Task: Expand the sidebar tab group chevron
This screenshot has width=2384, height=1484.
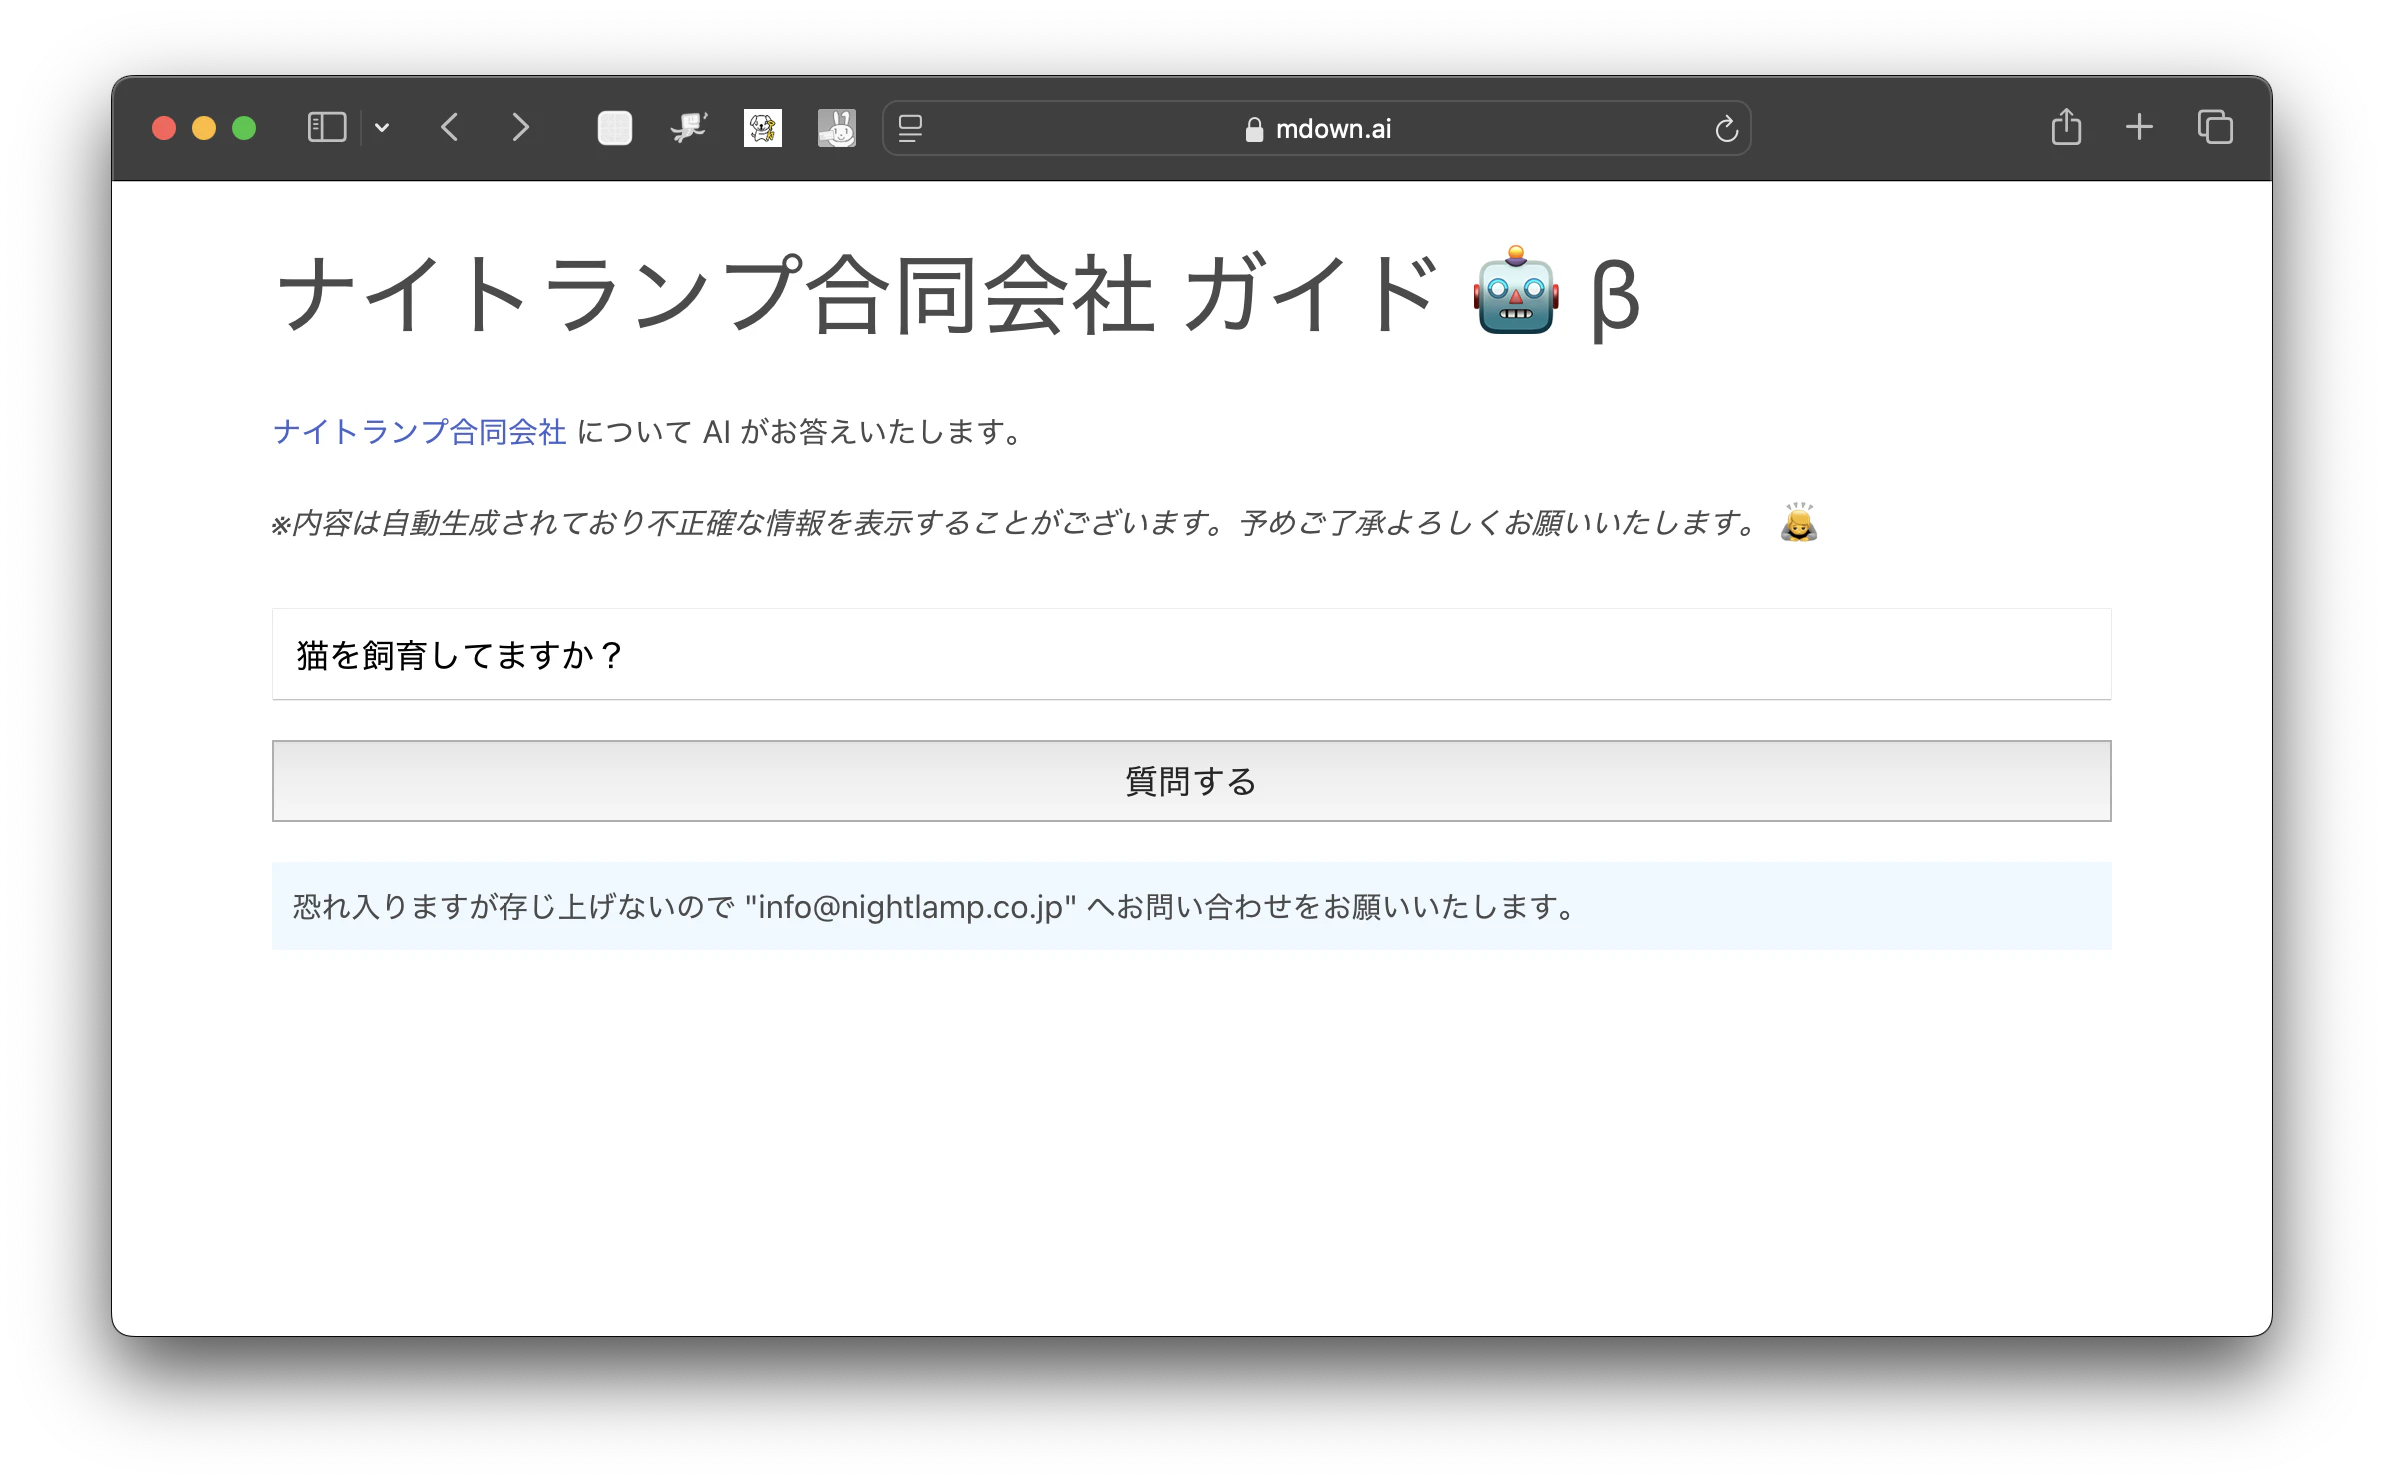Action: coord(382,128)
